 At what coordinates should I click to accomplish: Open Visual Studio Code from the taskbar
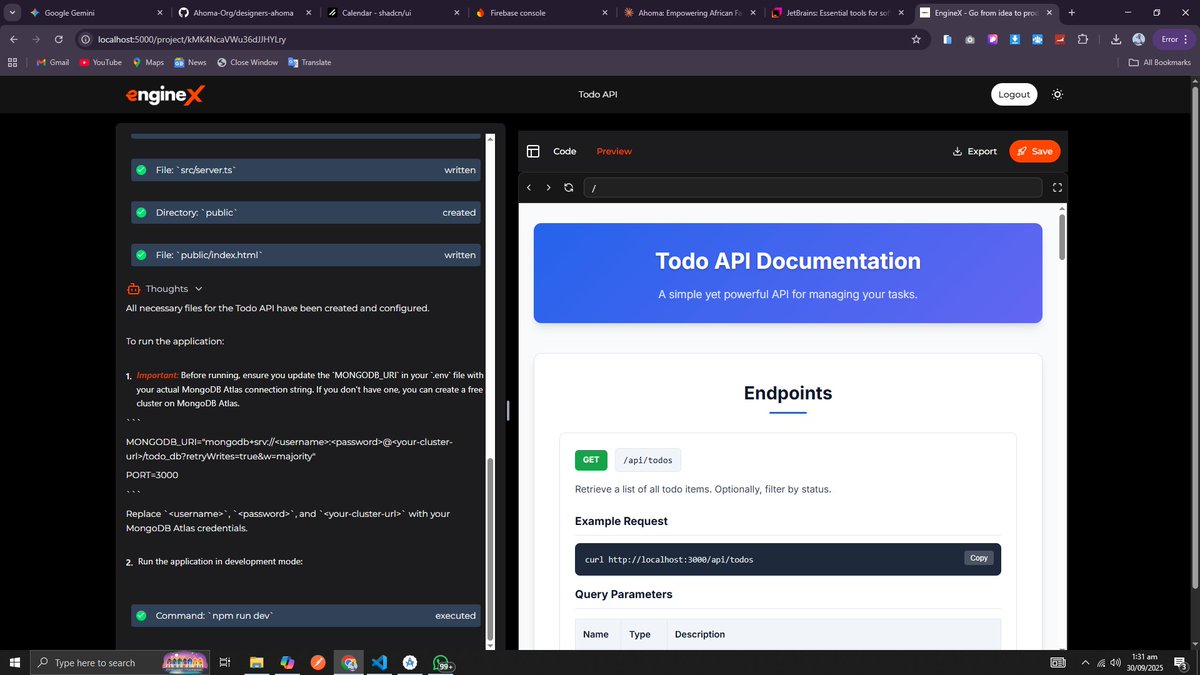pos(379,662)
